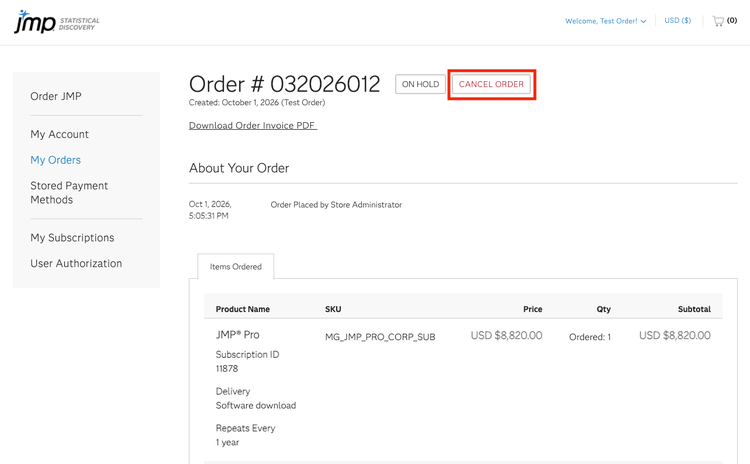This screenshot has height=464, width=750.
Task: Click the JMP Statistical Discovery logo
Action: (57, 22)
